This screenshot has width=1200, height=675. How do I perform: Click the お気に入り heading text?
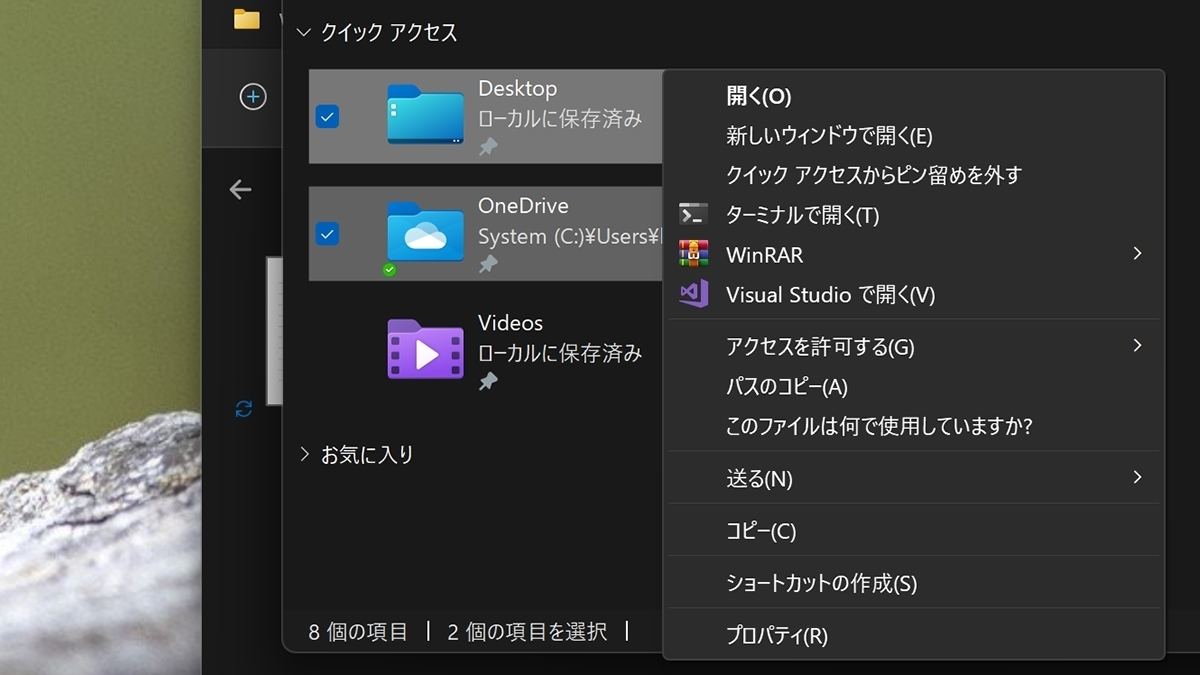[x=367, y=454]
